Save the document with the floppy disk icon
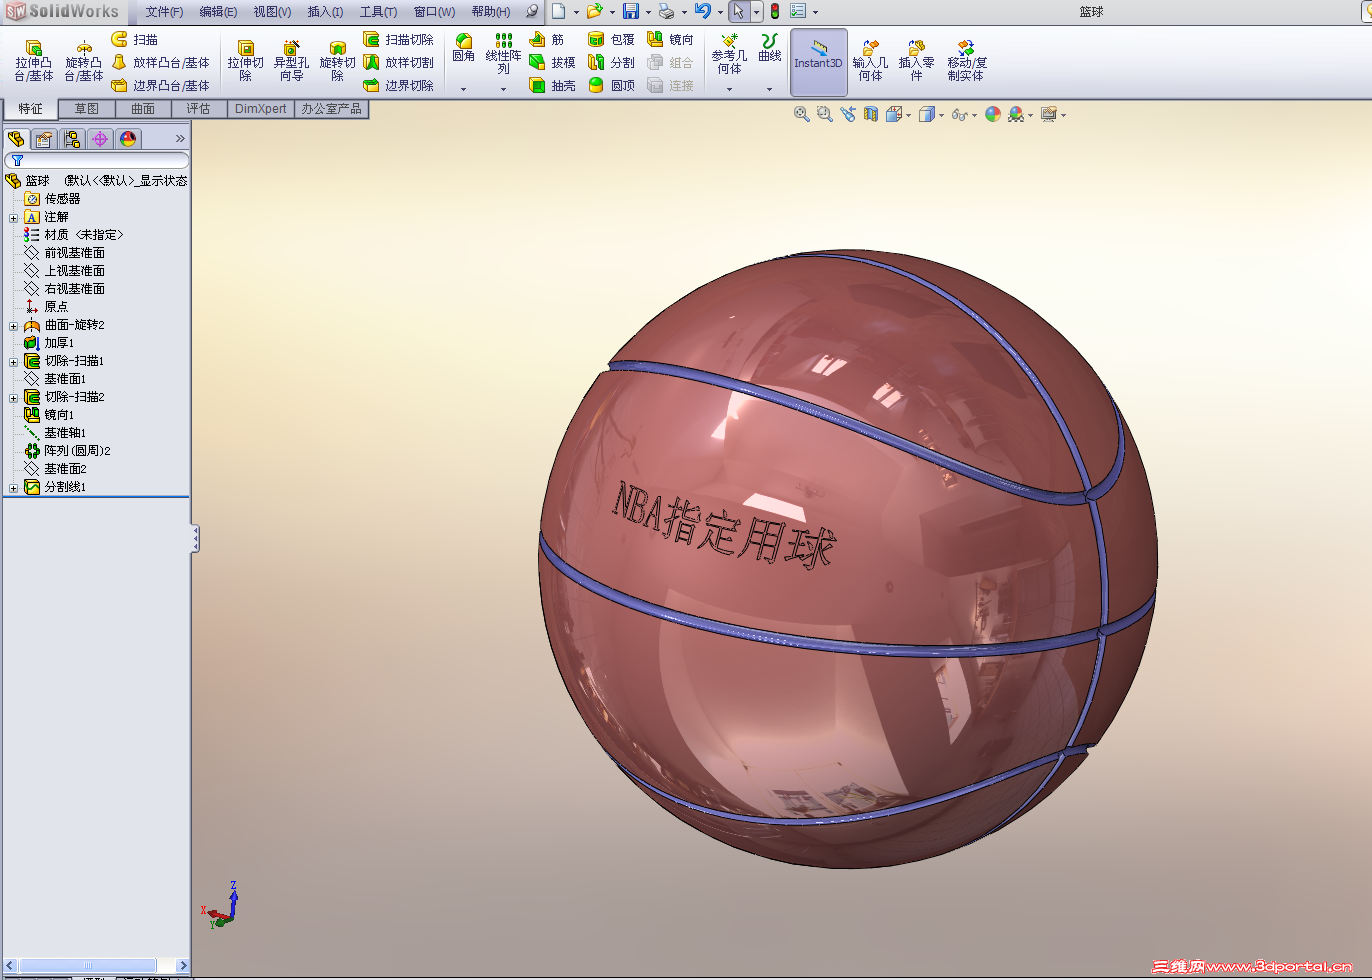Screen dimensions: 1372x980 pyautogui.click(x=631, y=11)
